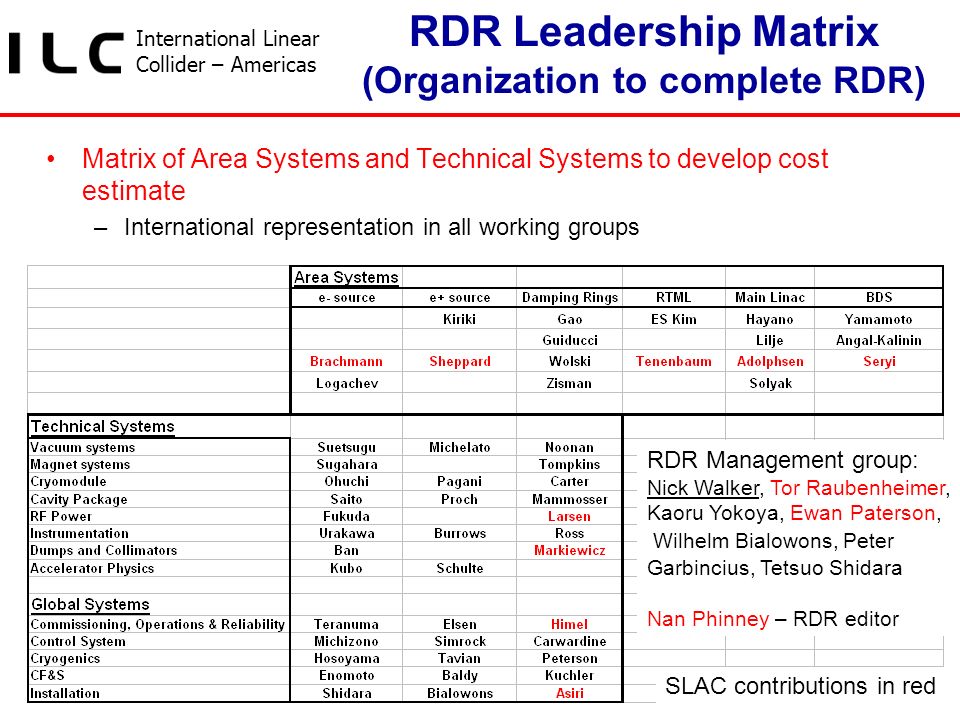Select the 'Zisman' cell
Screen dimensions: 960x720
coord(569,383)
